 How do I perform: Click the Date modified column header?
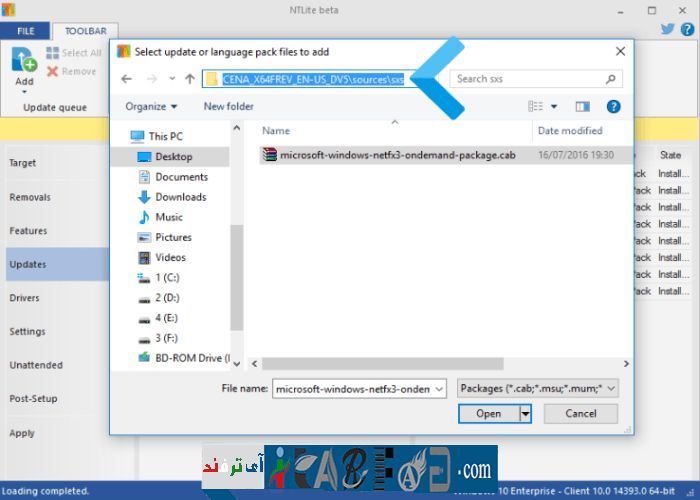569,130
